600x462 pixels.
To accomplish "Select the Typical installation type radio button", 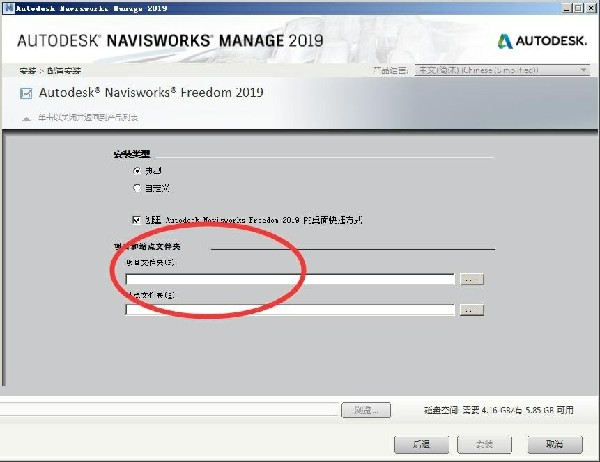I will pos(137,171).
